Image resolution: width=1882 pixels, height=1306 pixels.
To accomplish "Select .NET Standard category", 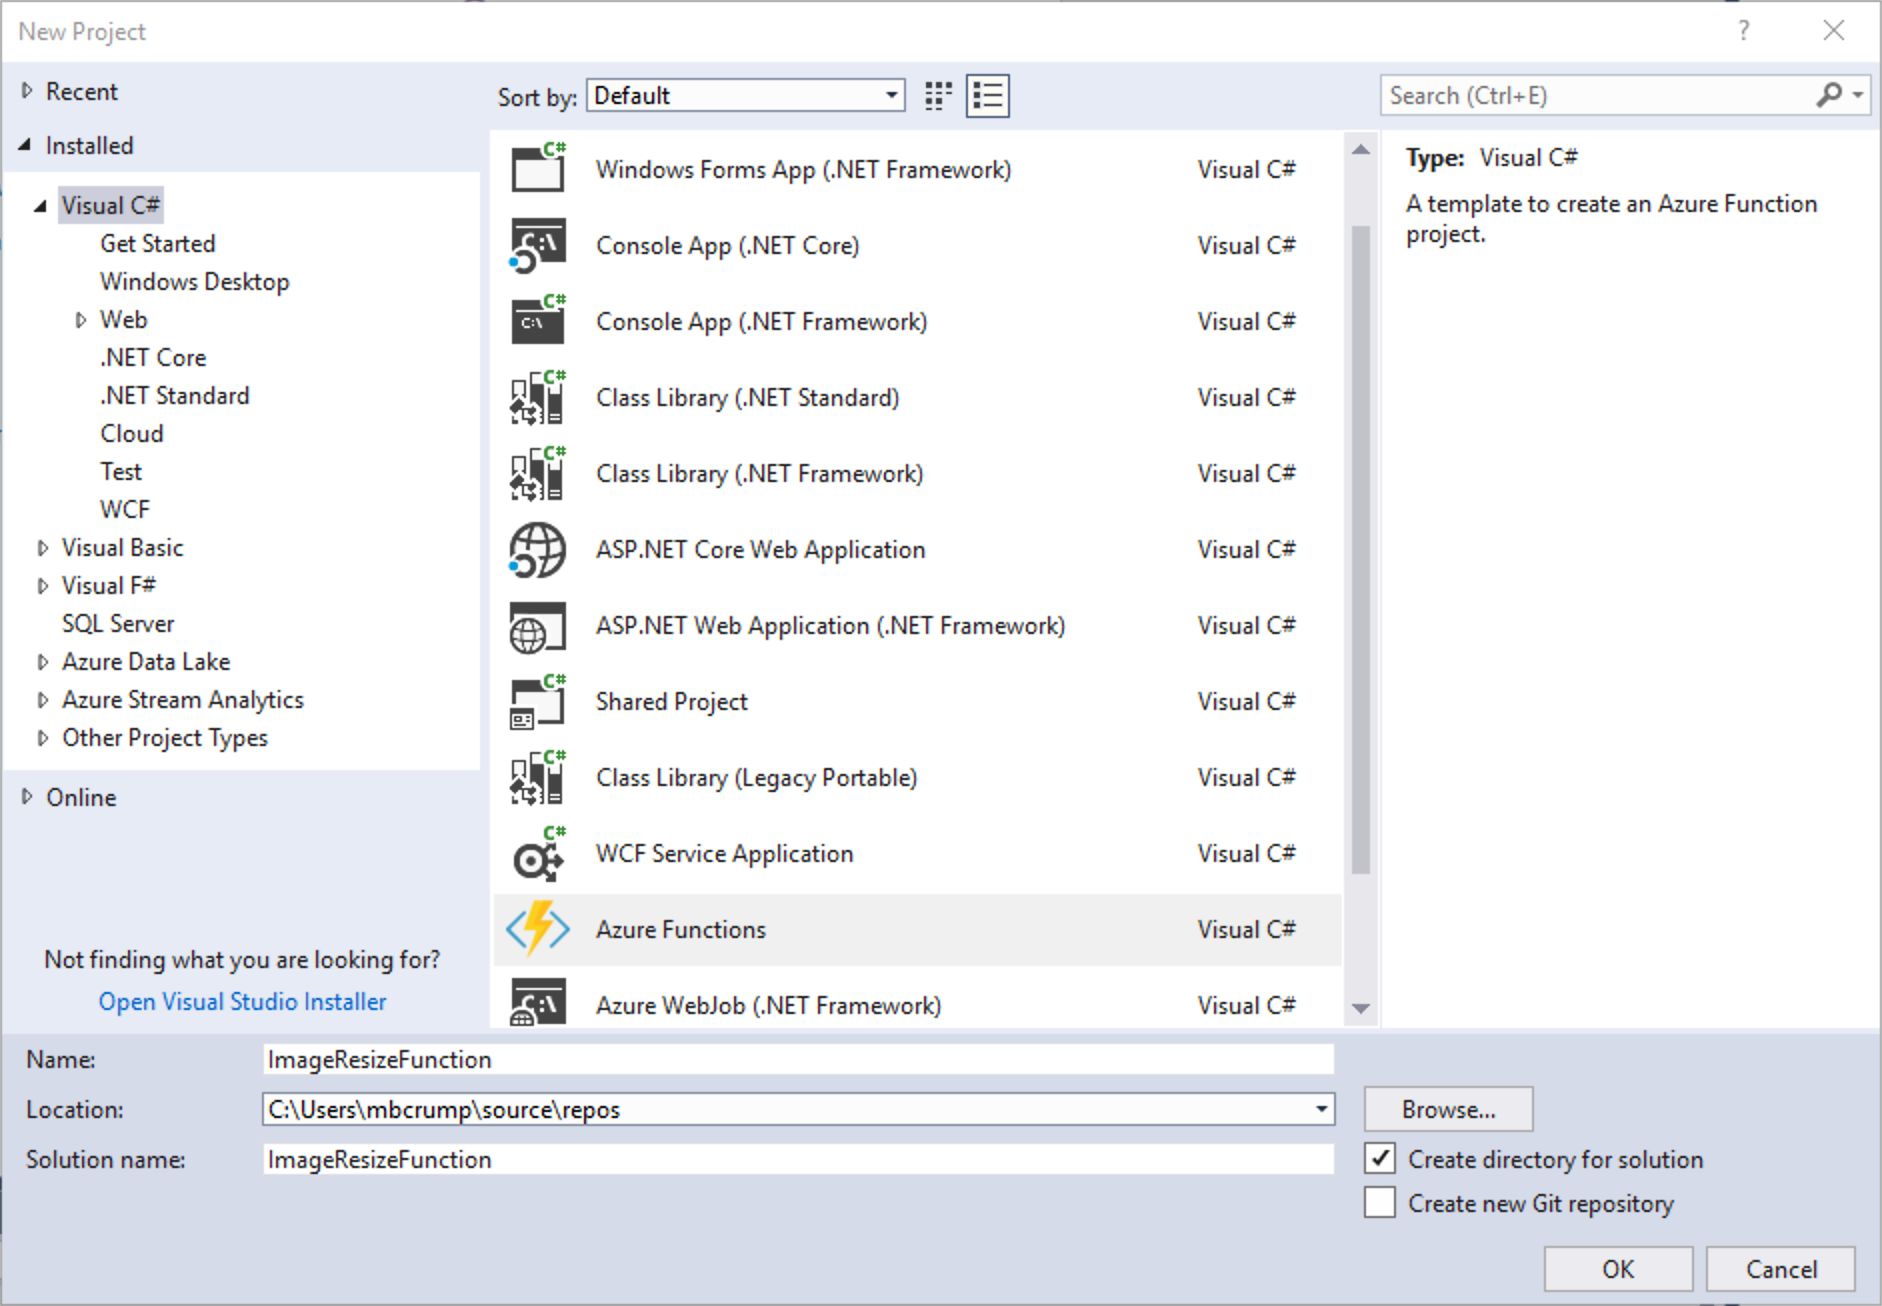I will coord(175,395).
